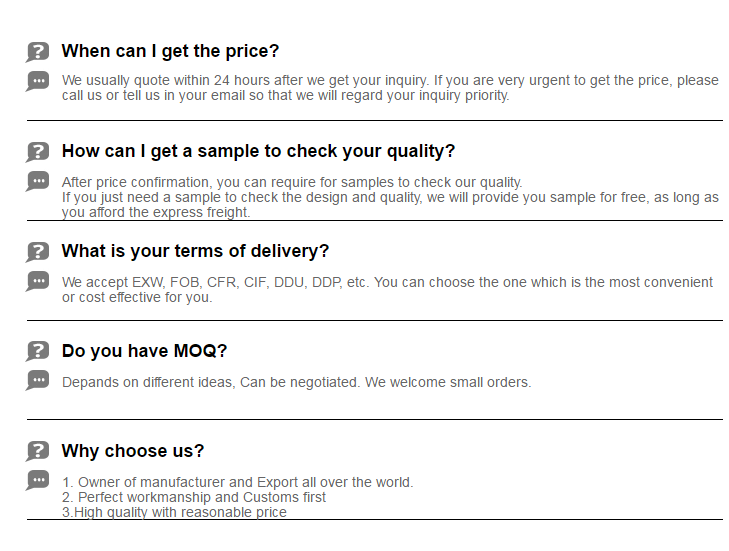
Task: Select the heading 'How can I get a sample to check your quality?'
Action: (x=258, y=151)
